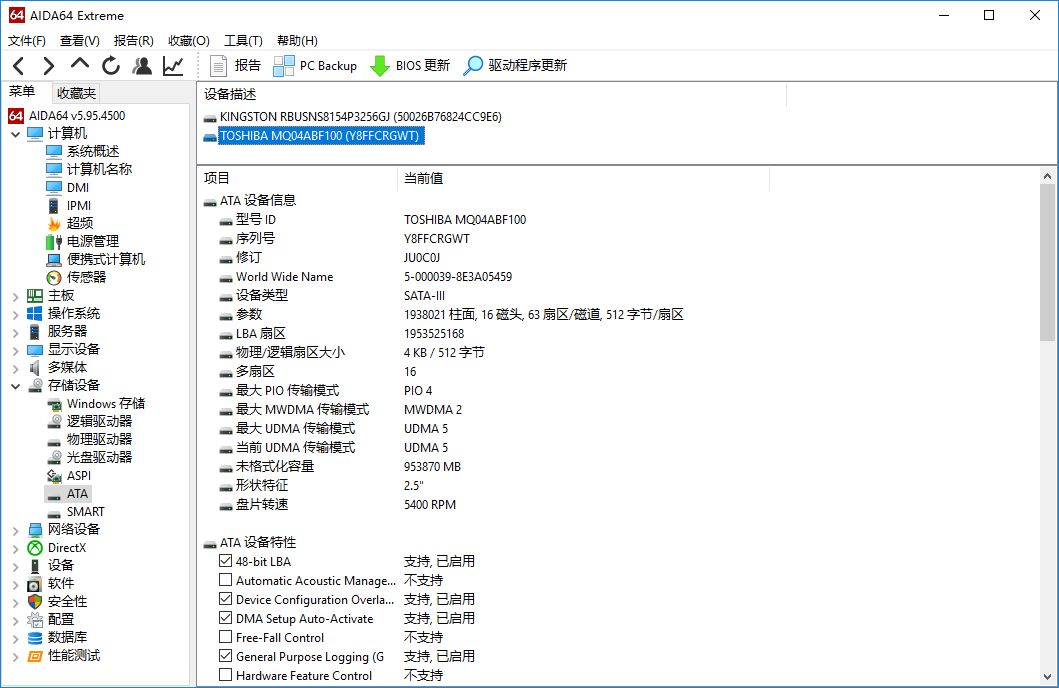The height and width of the screenshot is (688, 1059).
Task: Open the 传感器 sensor item
Action: (76, 277)
